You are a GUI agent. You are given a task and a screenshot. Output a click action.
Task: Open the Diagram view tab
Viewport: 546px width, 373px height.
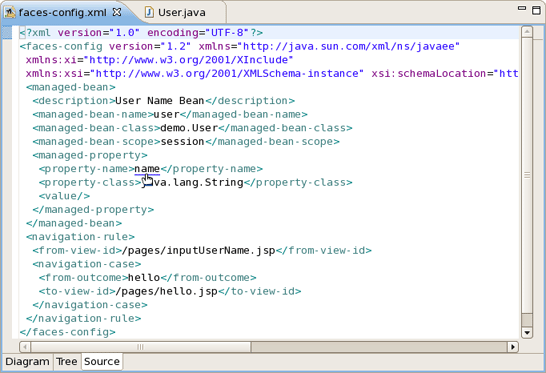point(27,362)
